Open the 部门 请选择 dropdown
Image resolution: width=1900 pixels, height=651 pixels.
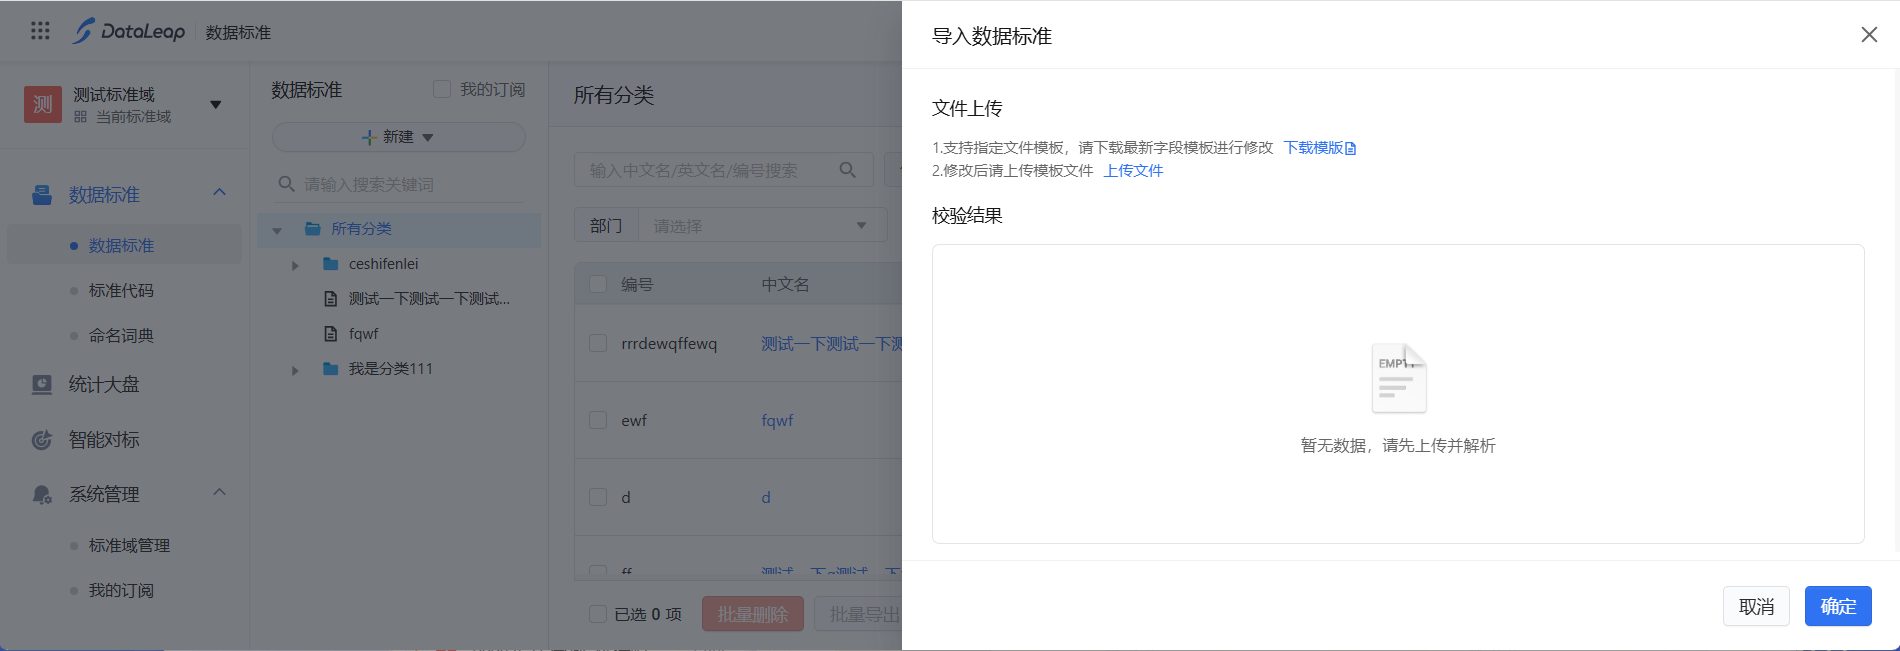point(762,226)
